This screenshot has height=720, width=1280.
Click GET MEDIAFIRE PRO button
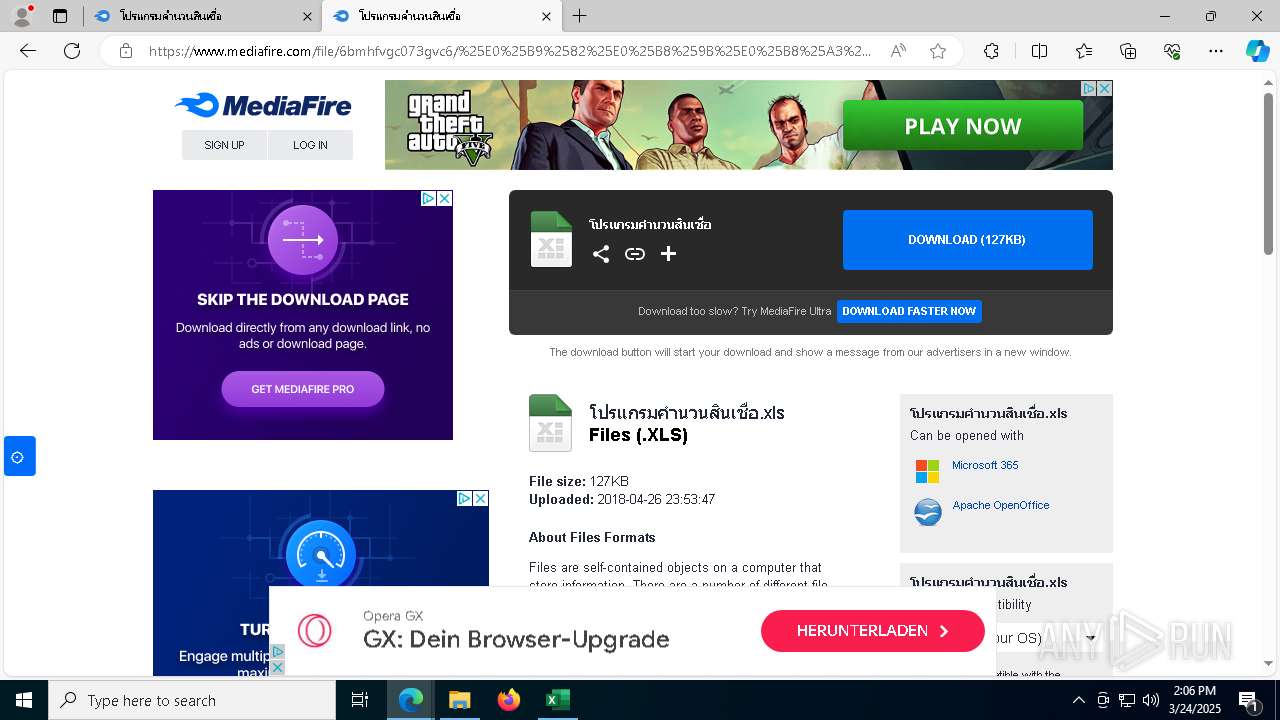click(x=303, y=389)
